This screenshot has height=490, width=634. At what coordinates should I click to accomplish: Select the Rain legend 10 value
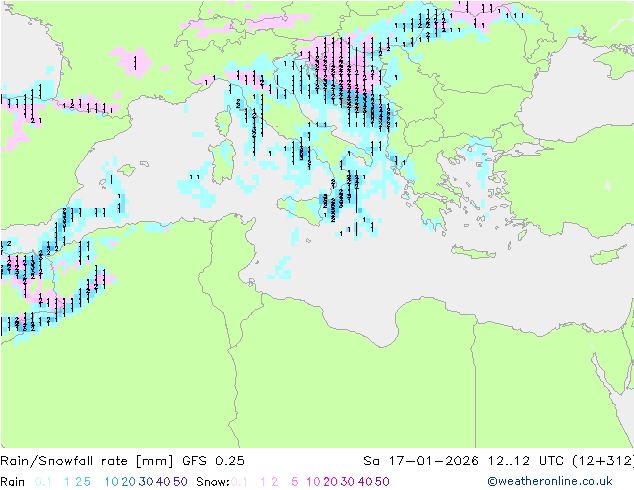pyautogui.click(x=111, y=482)
